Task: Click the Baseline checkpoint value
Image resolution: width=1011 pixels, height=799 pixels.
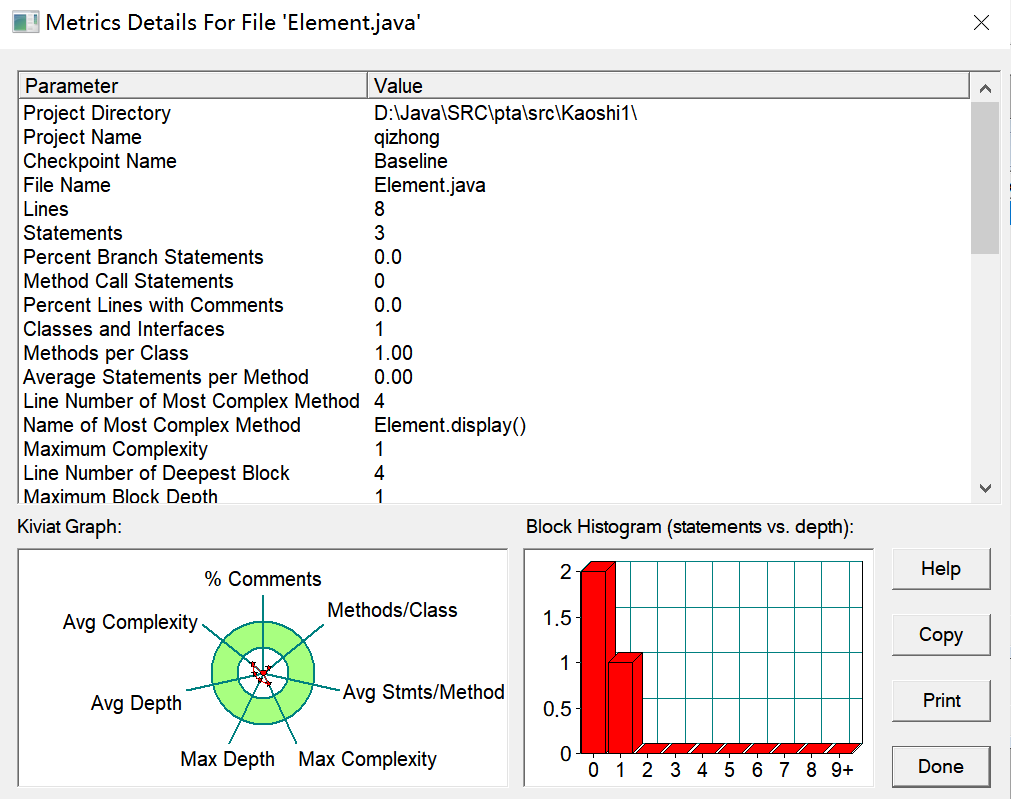Action: (411, 161)
